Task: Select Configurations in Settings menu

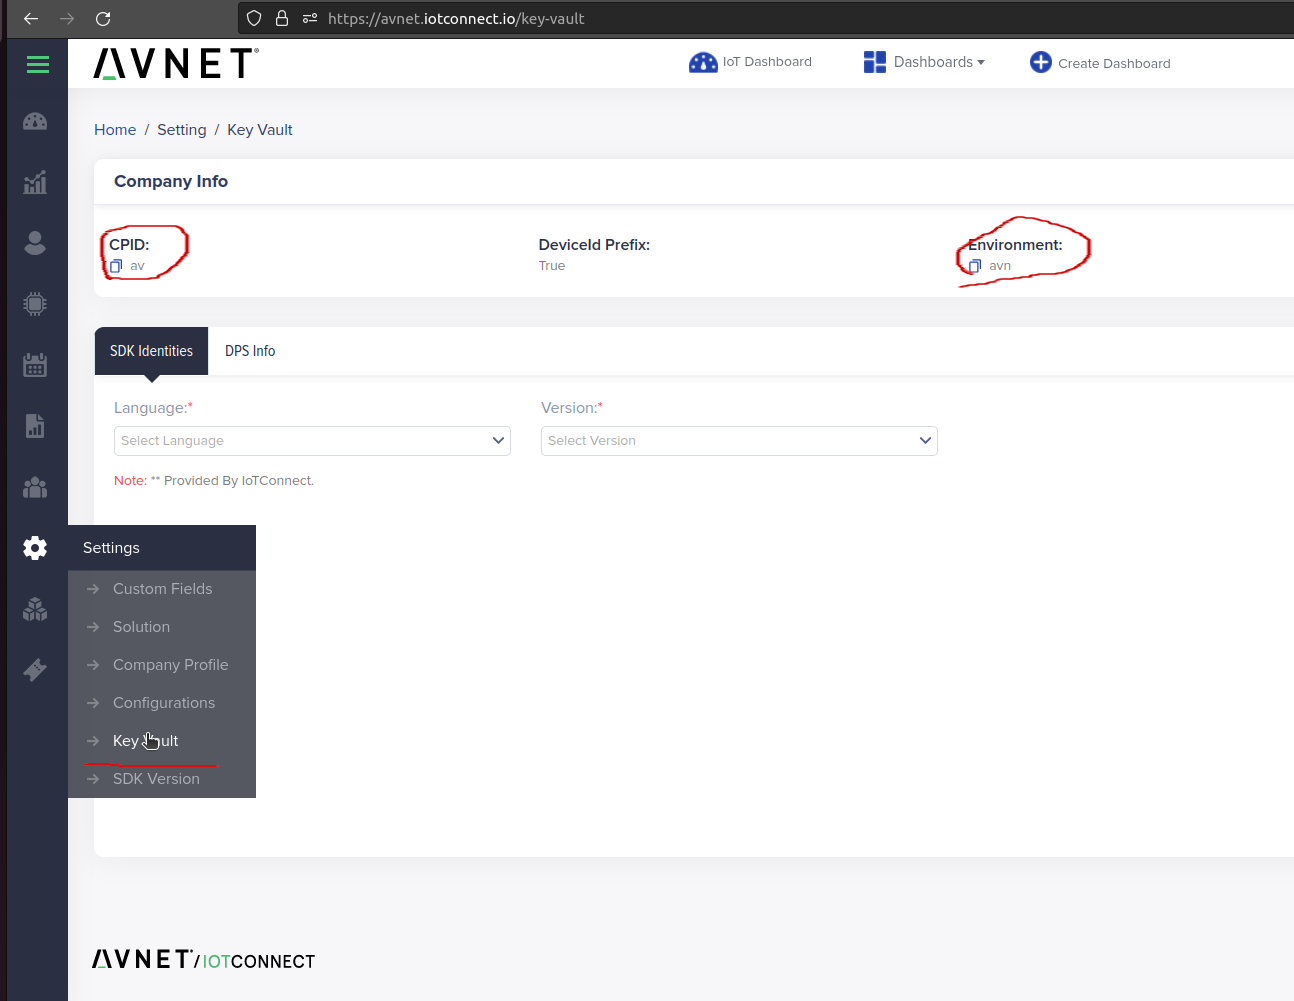Action: 162,703
